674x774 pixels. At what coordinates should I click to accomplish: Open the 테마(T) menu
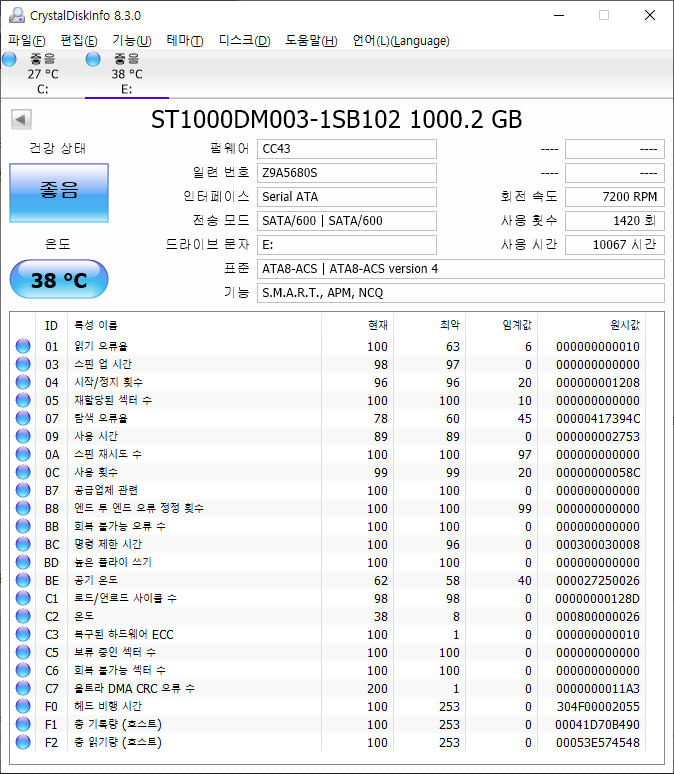pos(184,41)
